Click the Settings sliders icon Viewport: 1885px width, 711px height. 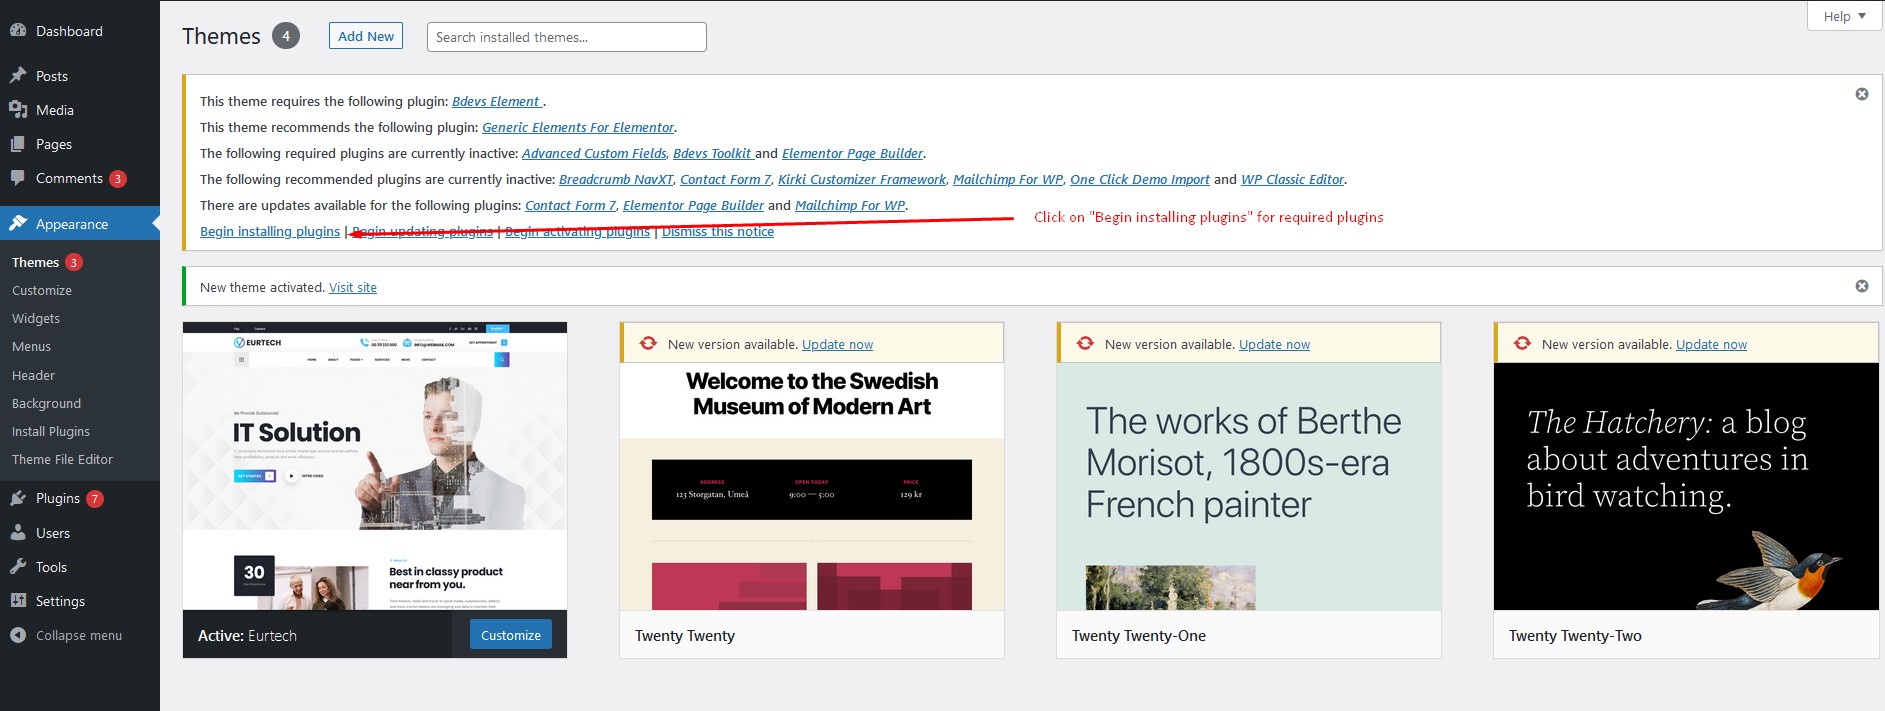(18, 601)
